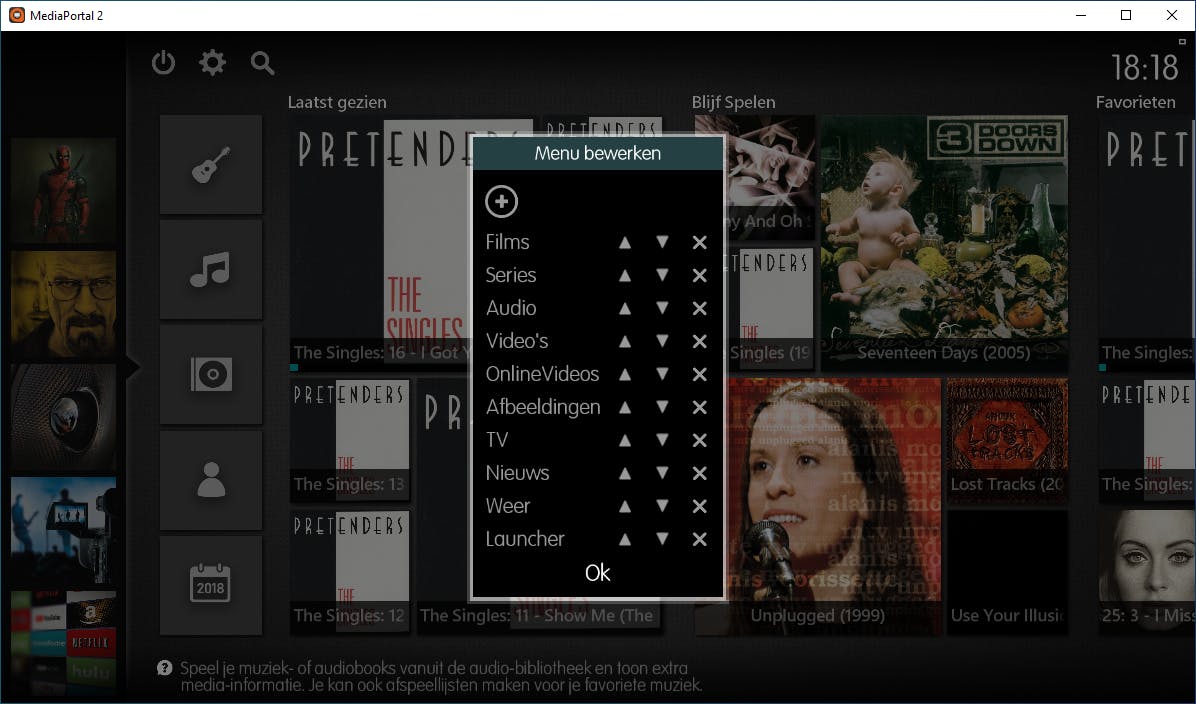Move Afbeeldingen up in the menu
Image resolution: width=1196 pixels, height=704 pixels.
(x=625, y=407)
